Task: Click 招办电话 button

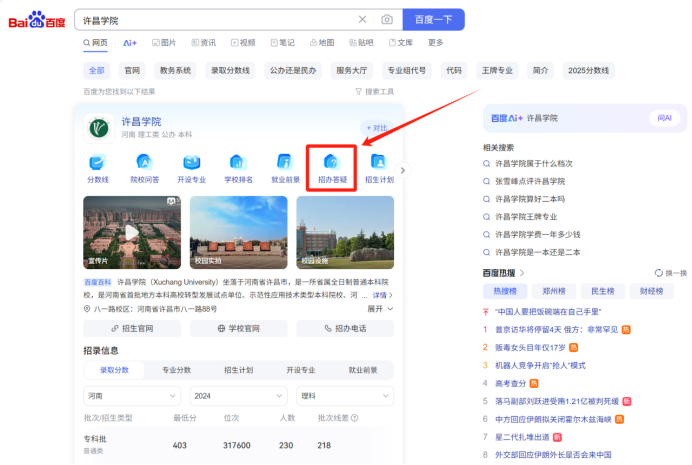Action: 345,329
